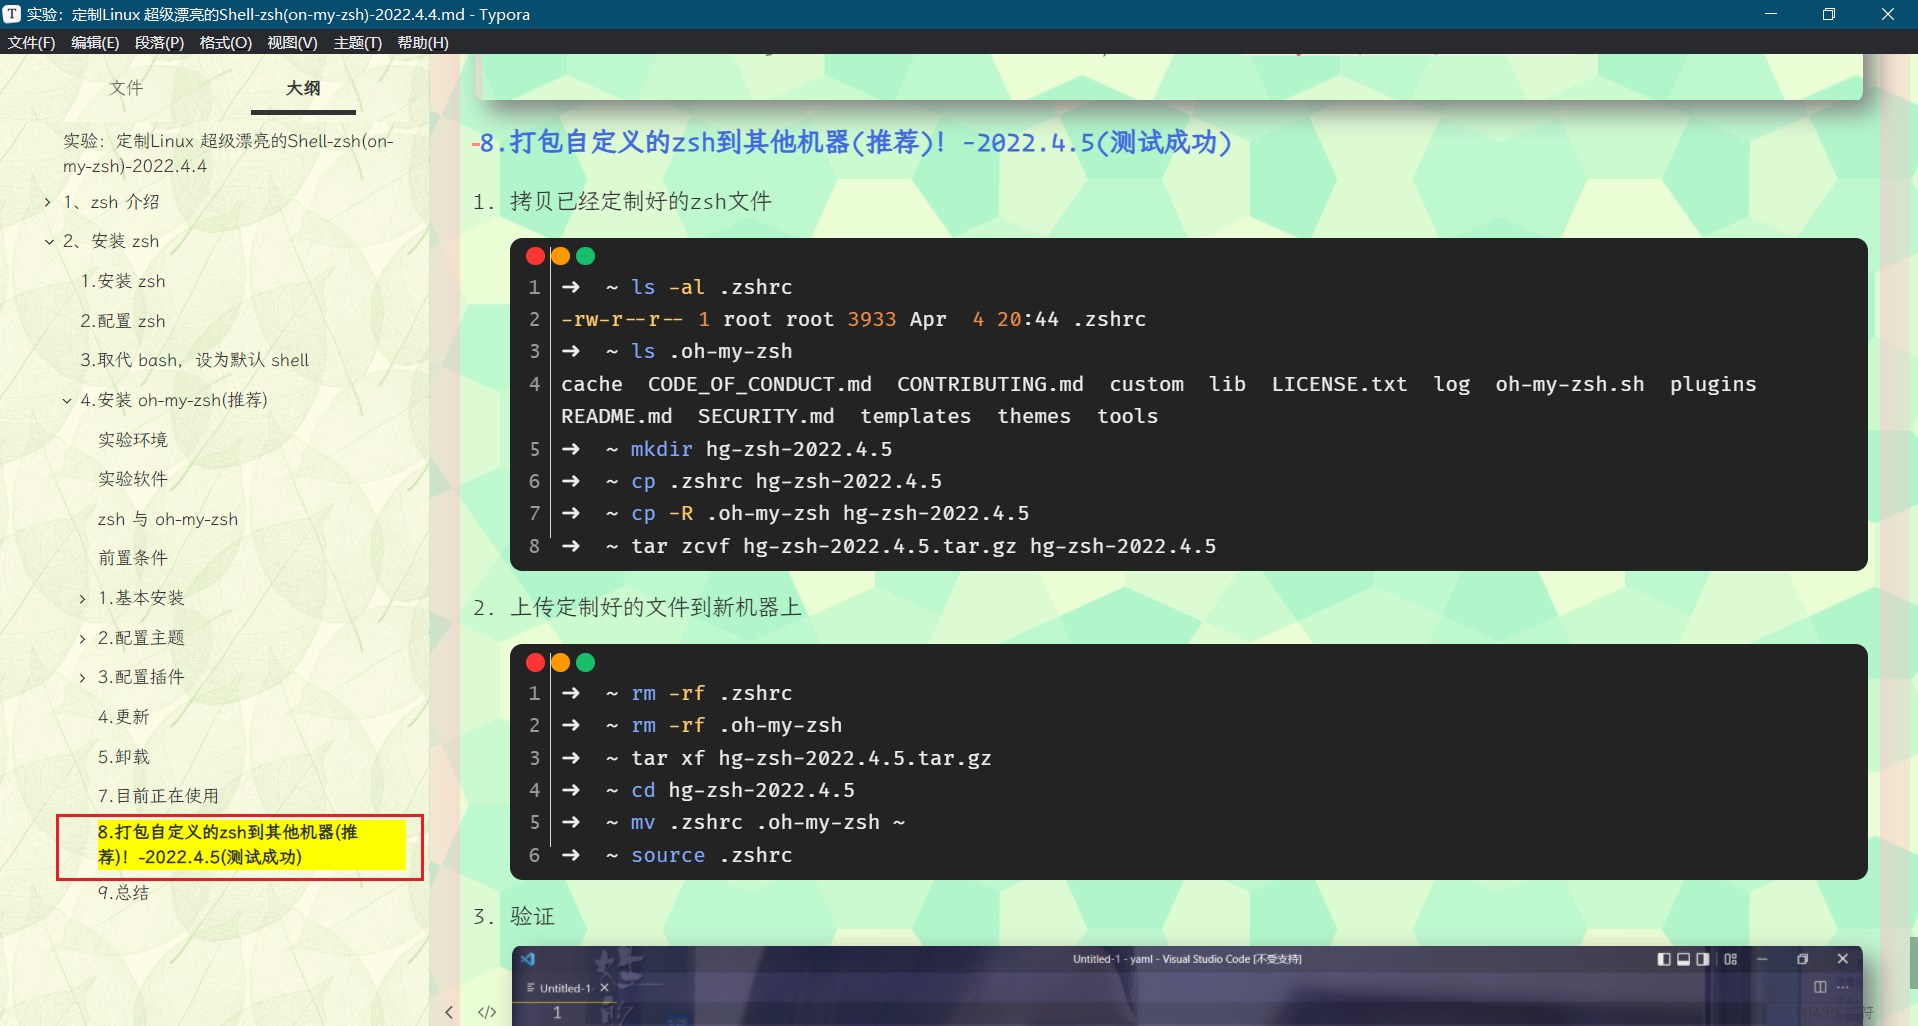The image size is (1918, 1026).
Task: Expand the "1、zsh 介绍" outline section
Action: pyautogui.click(x=47, y=201)
